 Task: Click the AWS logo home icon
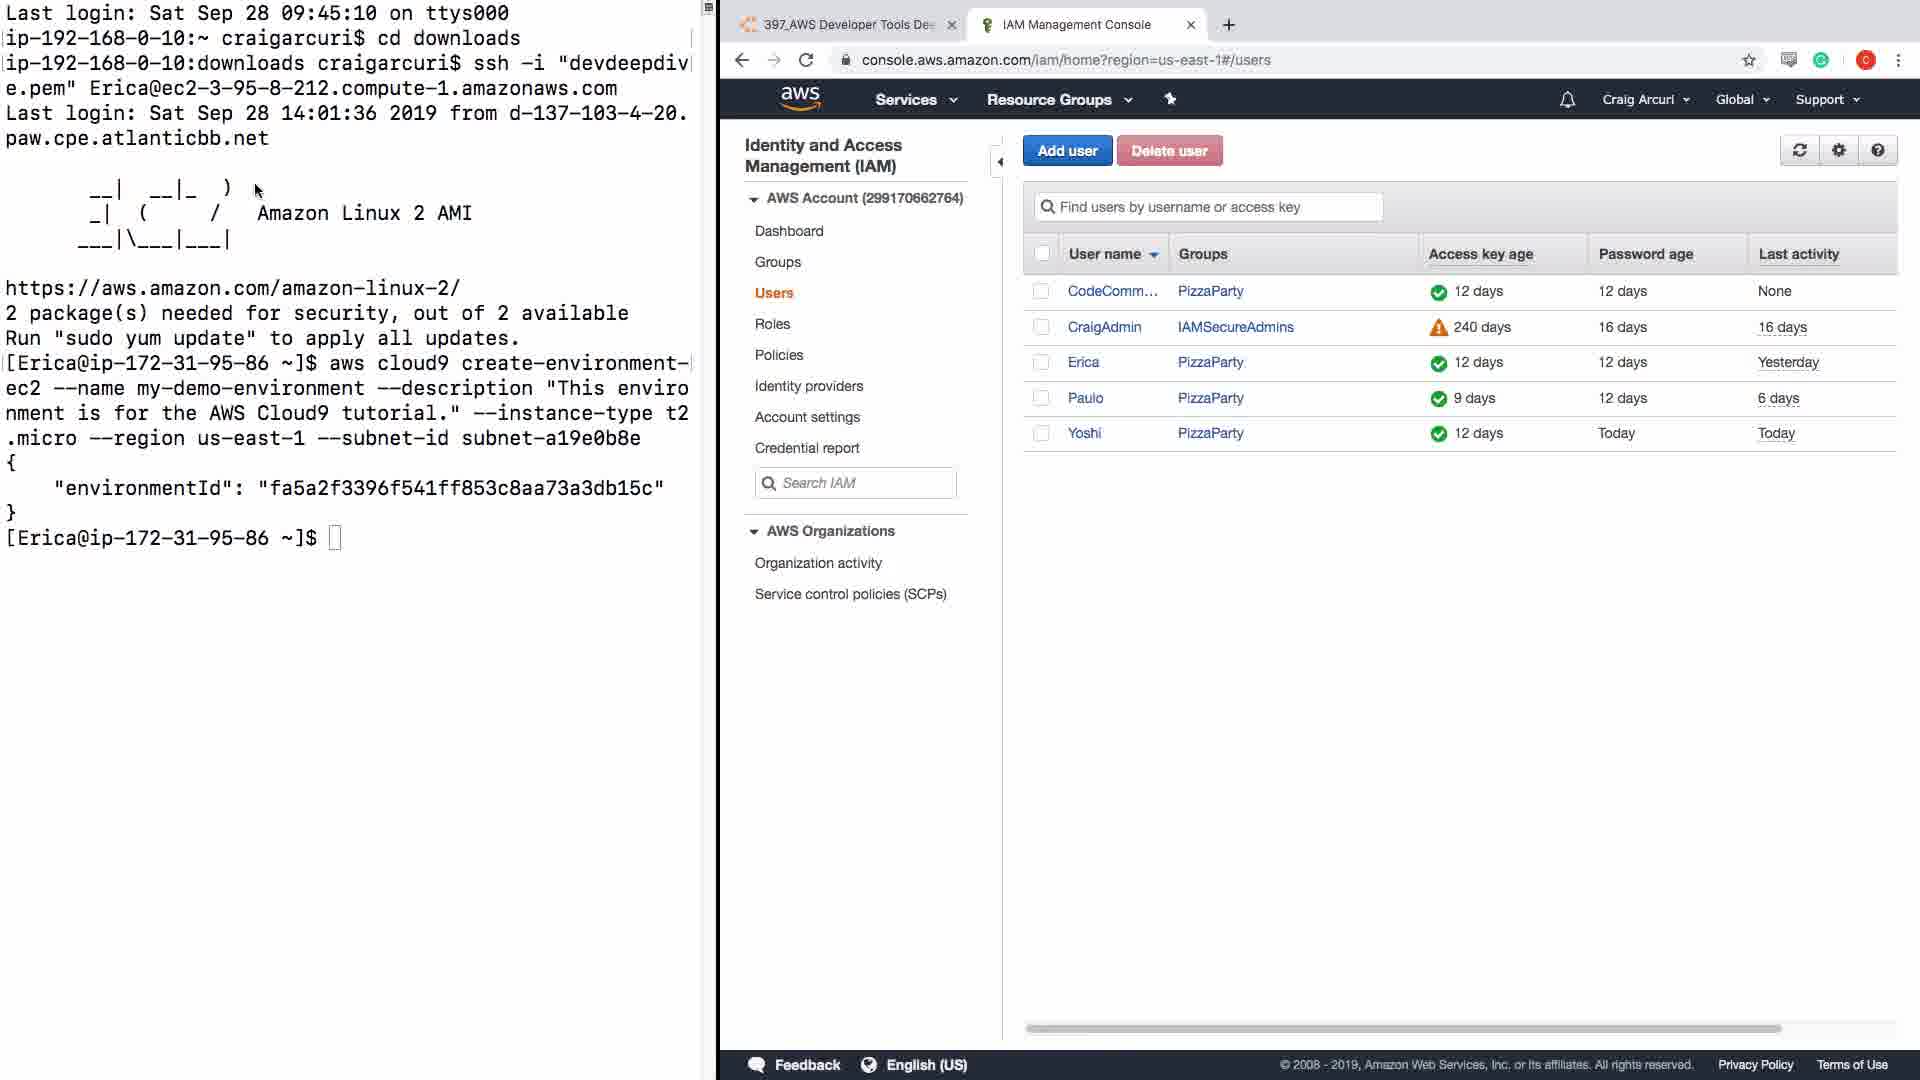pyautogui.click(x=800, y=98)
